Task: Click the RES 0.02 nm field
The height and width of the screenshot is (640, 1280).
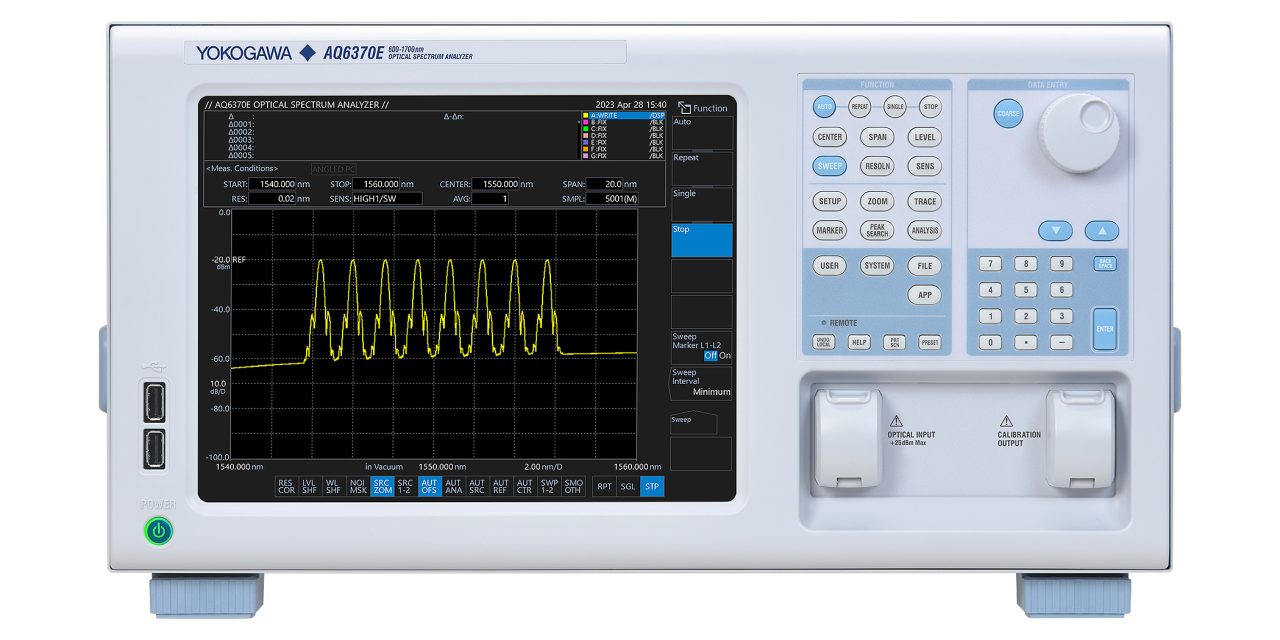Action: 272,198
